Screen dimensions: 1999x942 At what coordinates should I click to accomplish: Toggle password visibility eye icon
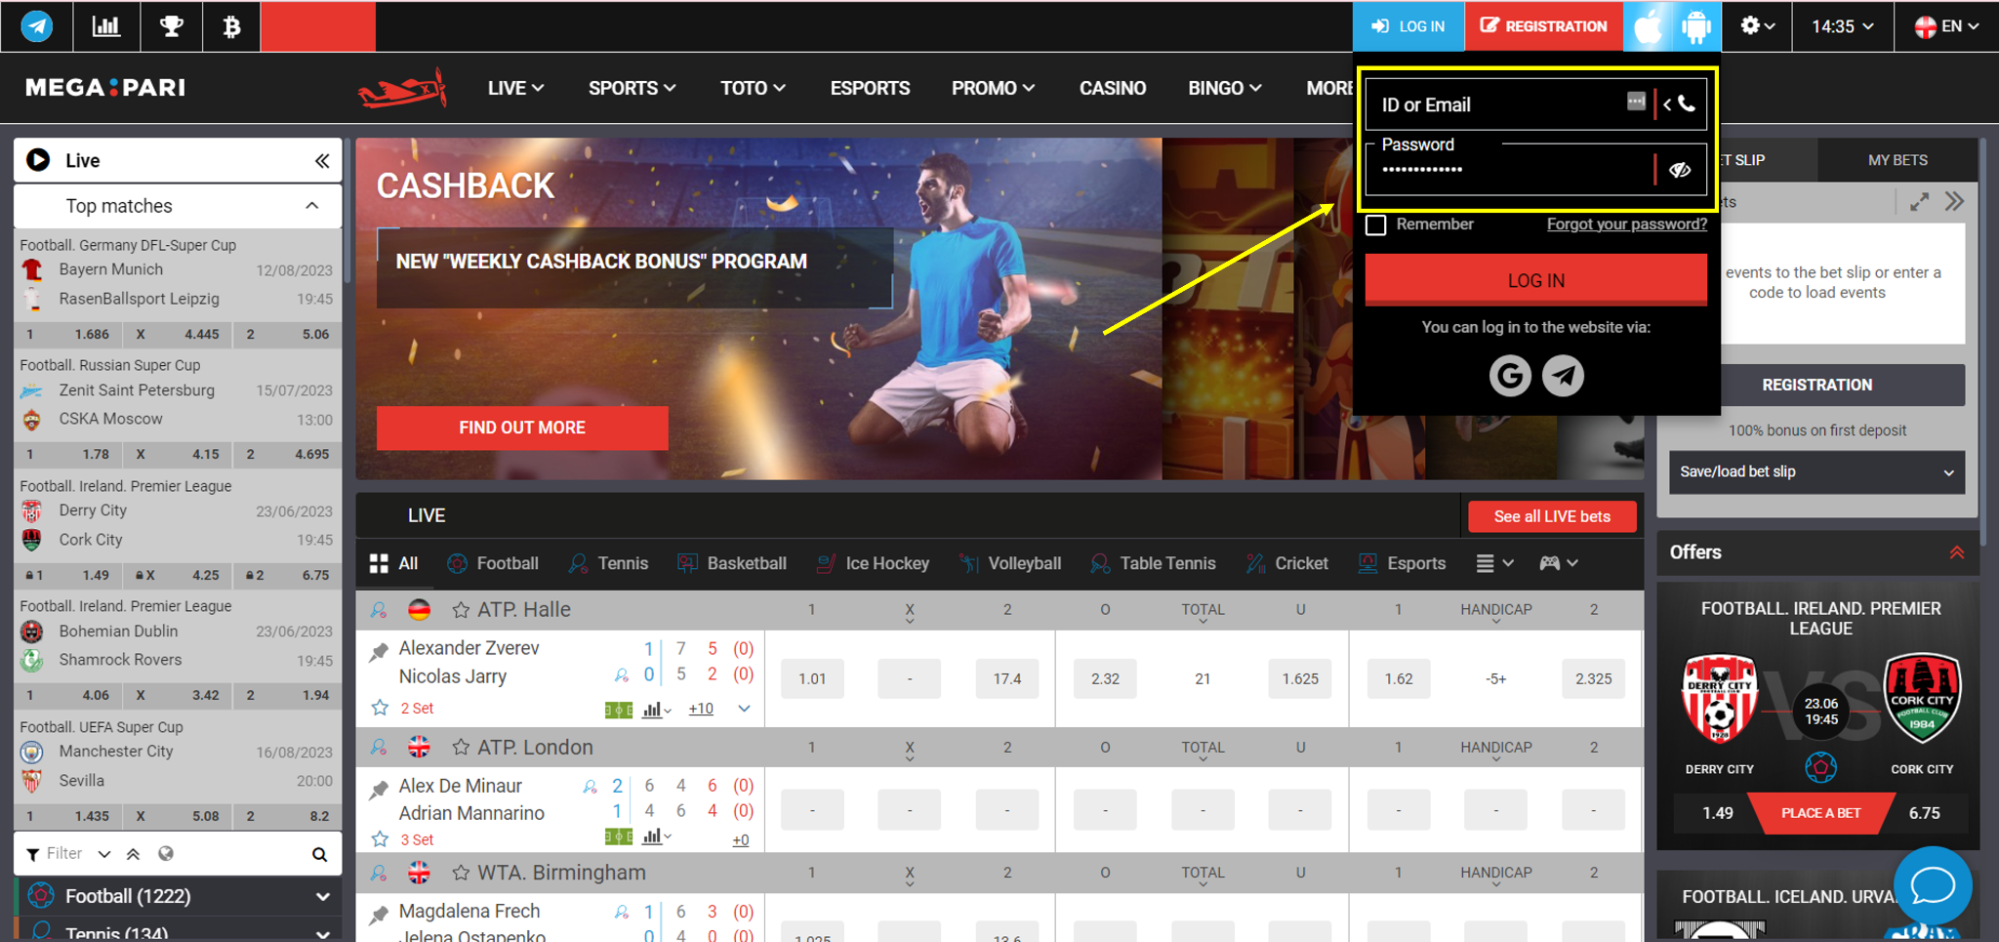point(1680,170)
